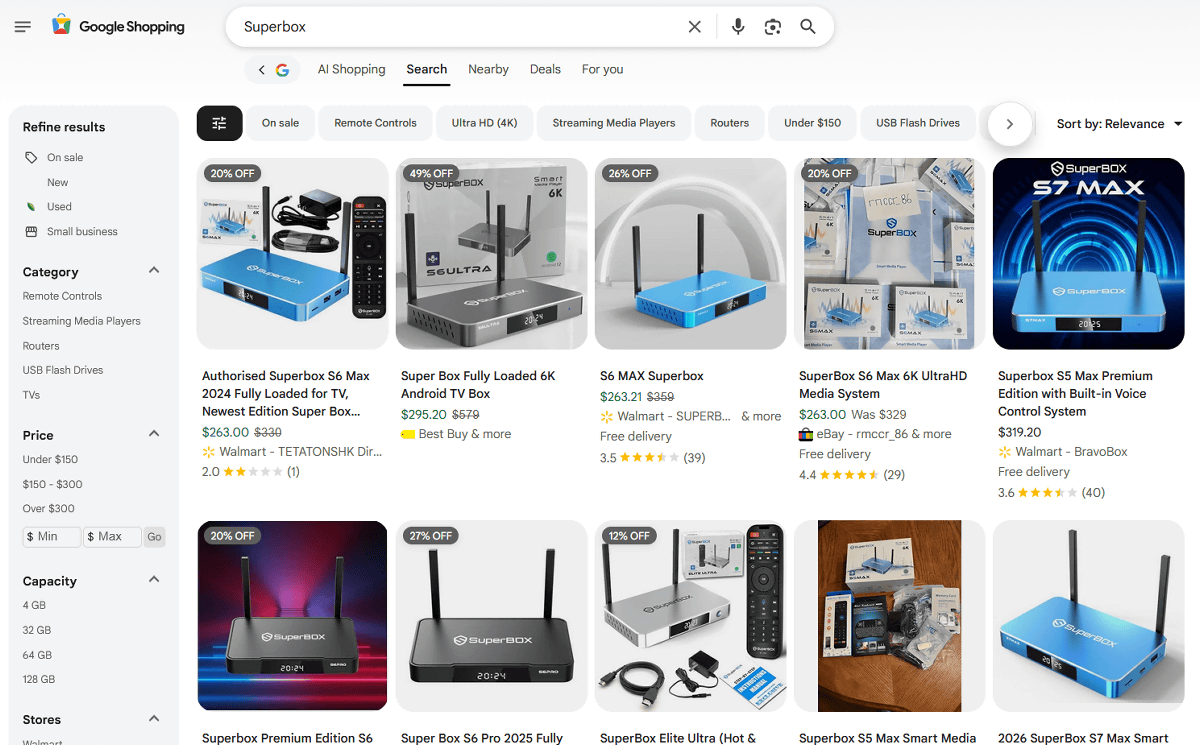Screen dimensions: 1200x745
Task: Click the Google Shopping logo
Action: coord(119,27)
